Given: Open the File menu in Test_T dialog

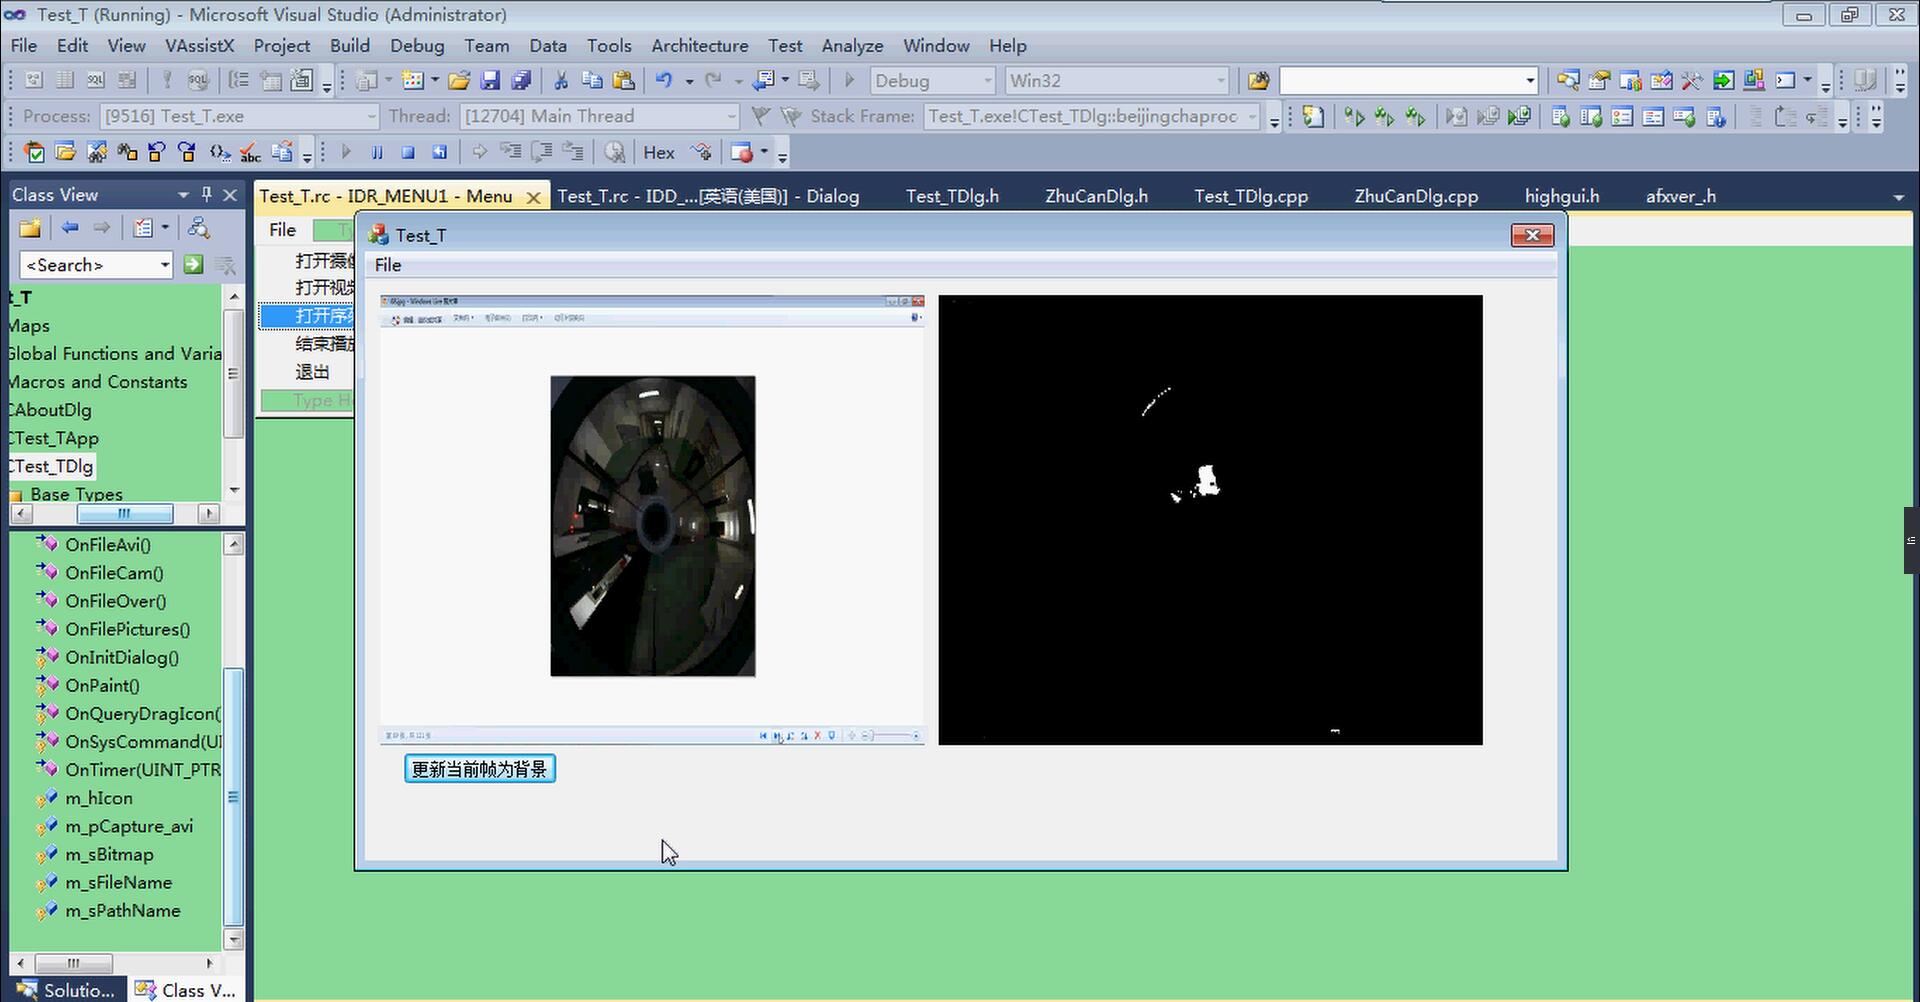Looking at the screenshot, I should [388, 265].
